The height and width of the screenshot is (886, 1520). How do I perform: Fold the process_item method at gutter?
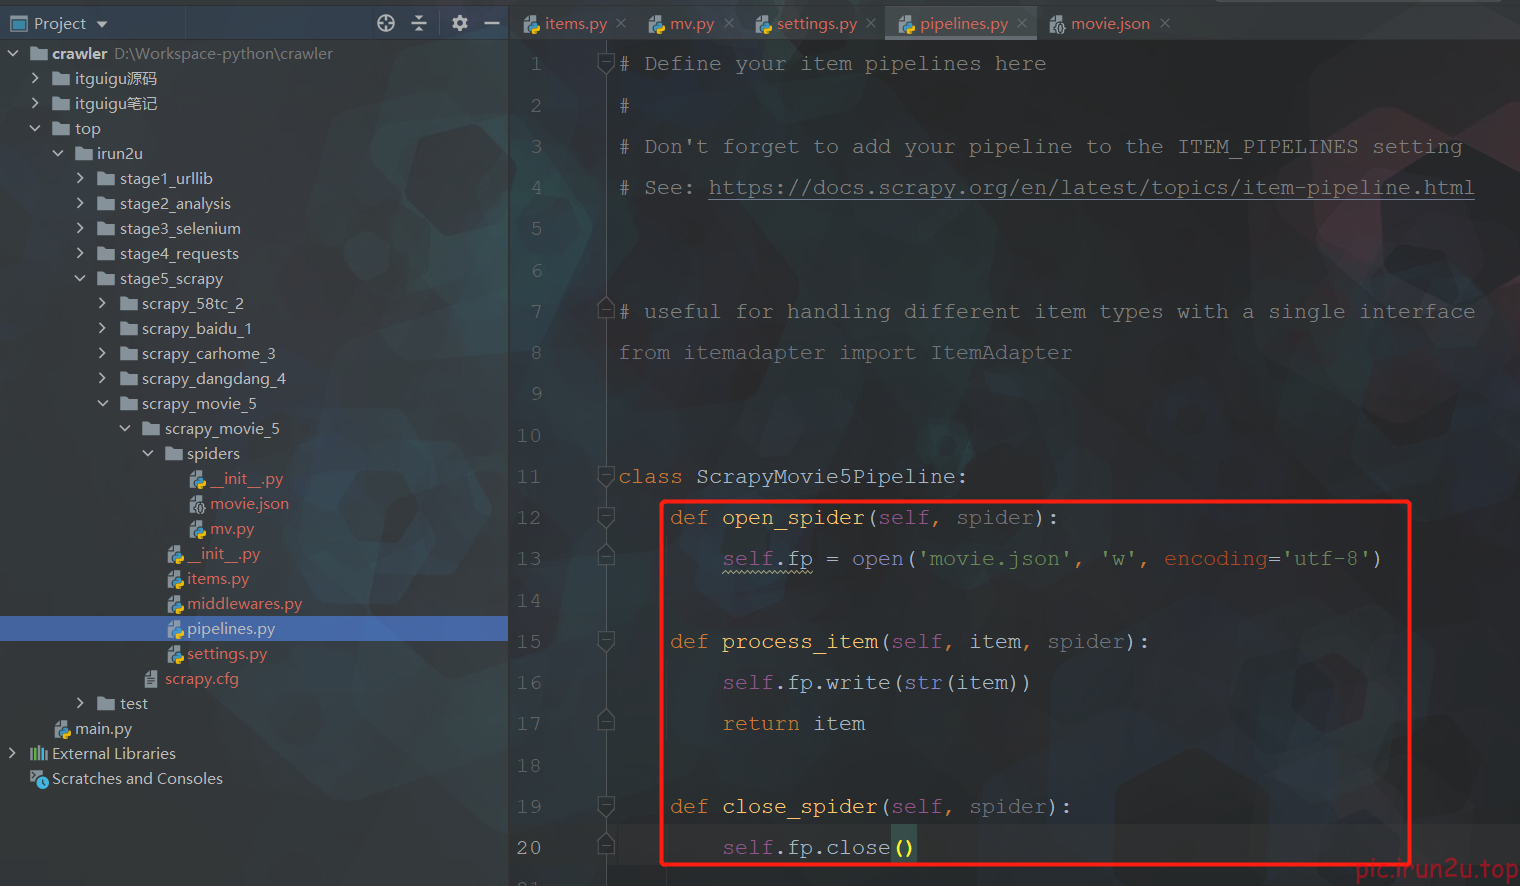[x=605, y=641]
